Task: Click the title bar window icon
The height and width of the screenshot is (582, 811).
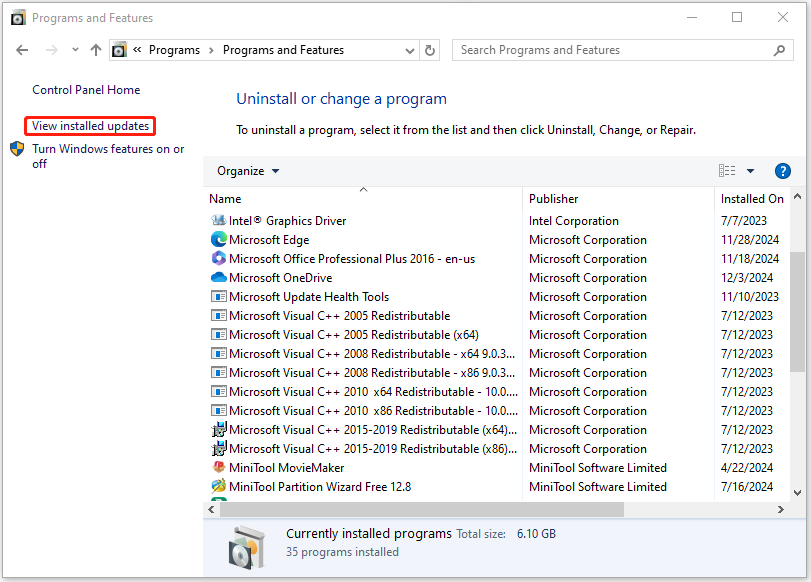Action: (18, 18)
